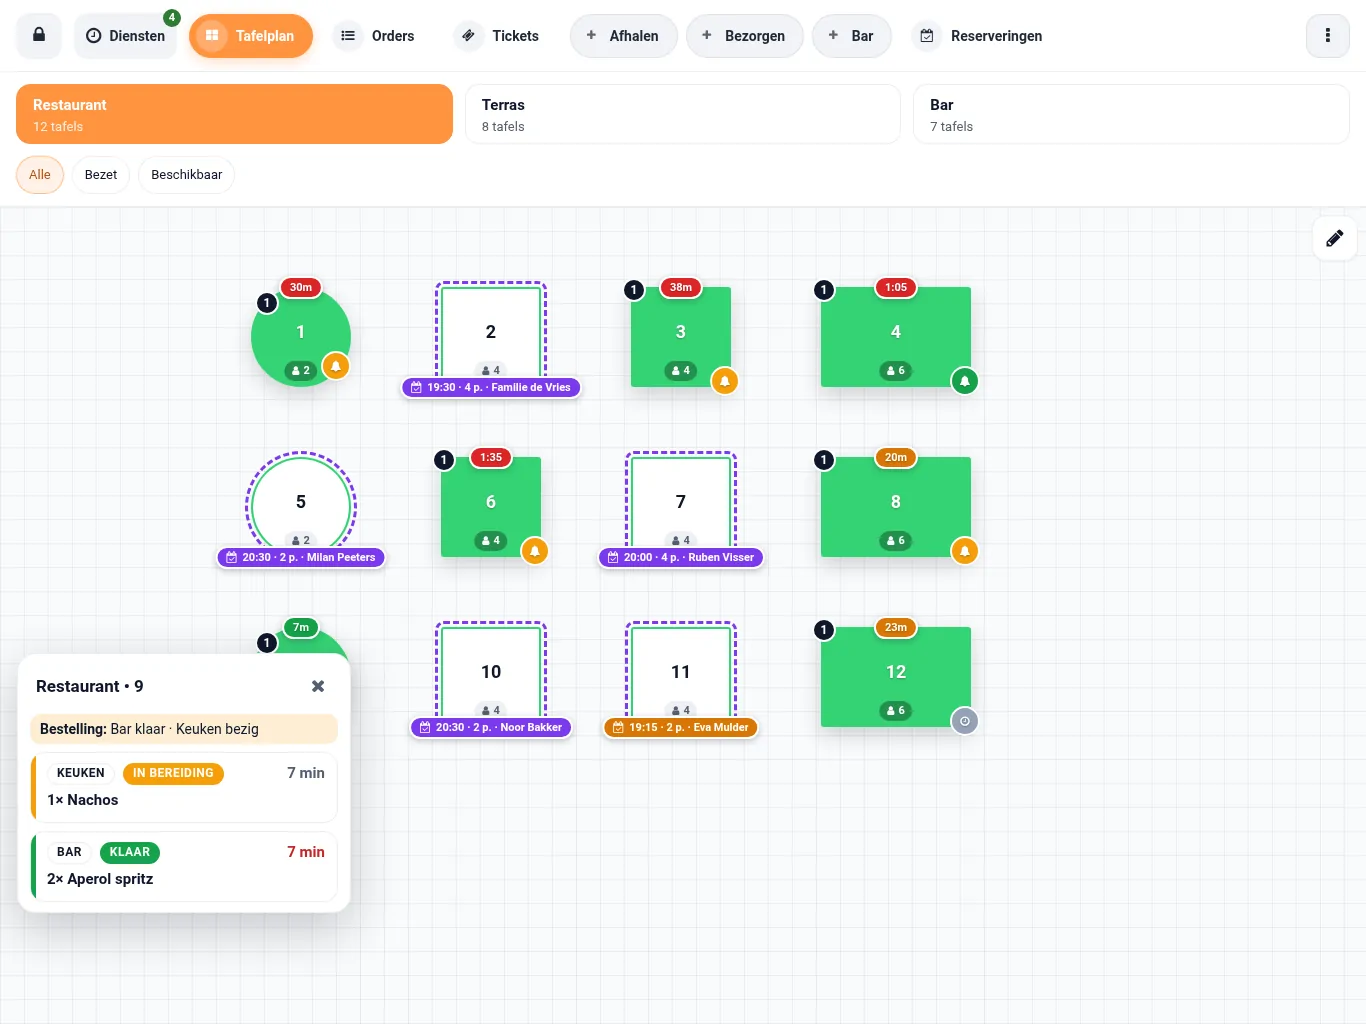The width and height of the screenshot is (1366, 1024).
Task: Select round table 5 on the floor plan
Action: (x=301, y=502)
